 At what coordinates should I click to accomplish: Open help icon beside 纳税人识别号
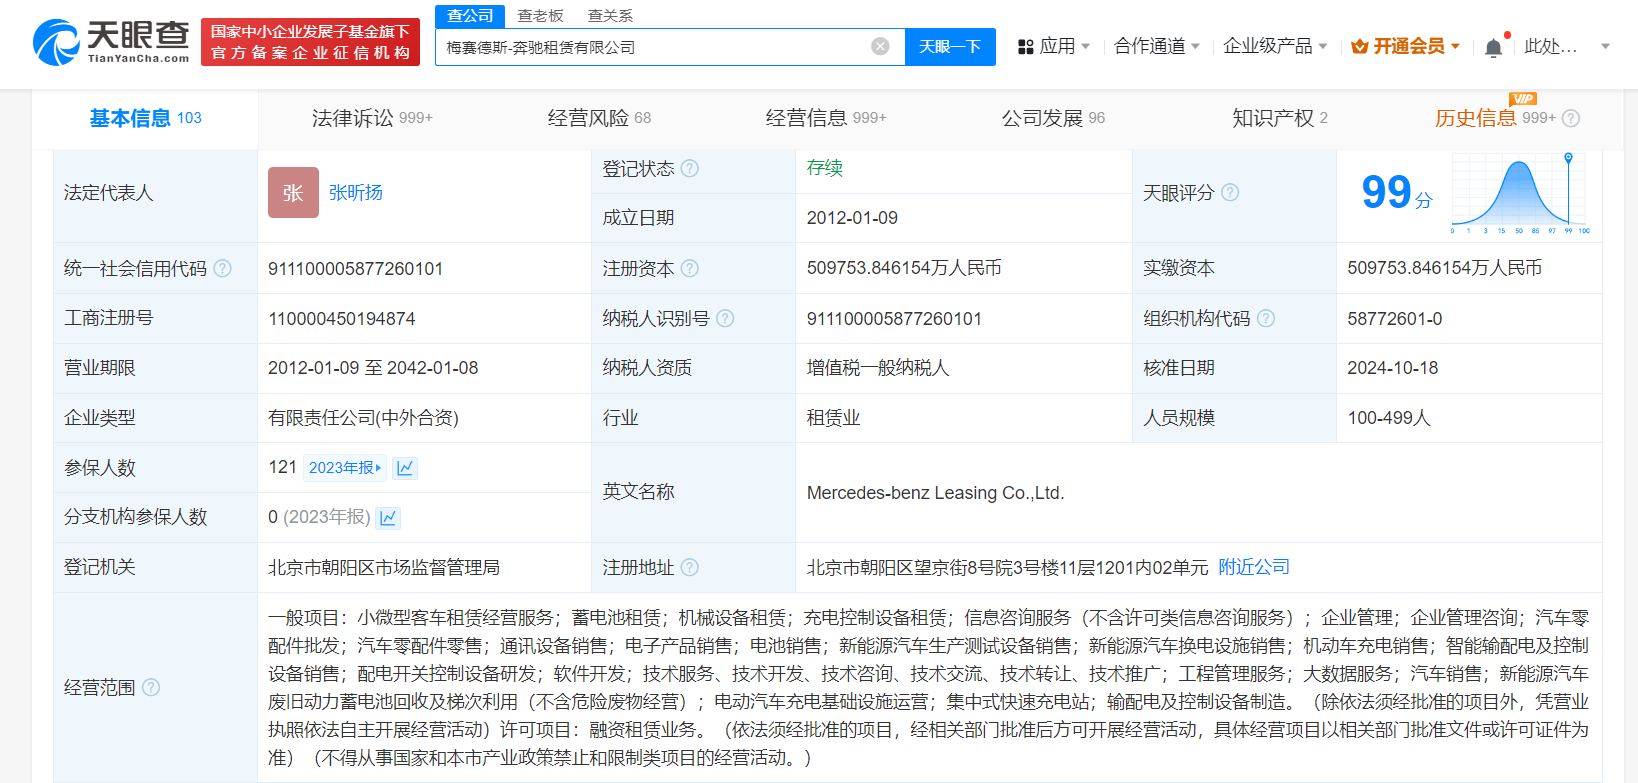(725, 318)
